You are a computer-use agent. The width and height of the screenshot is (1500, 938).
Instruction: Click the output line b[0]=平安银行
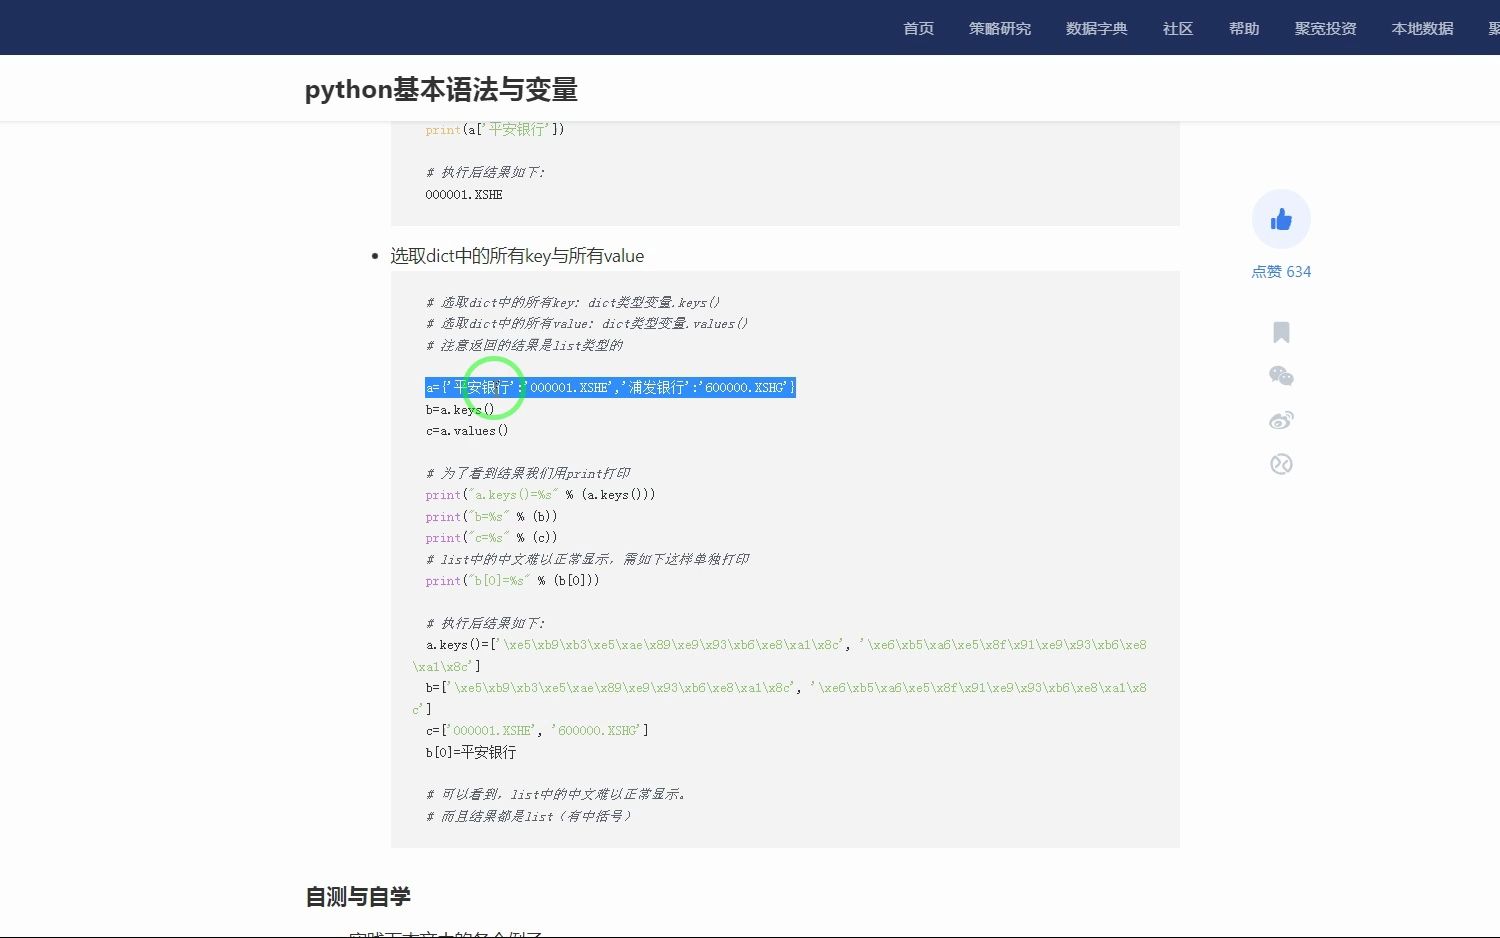[471, 752]
